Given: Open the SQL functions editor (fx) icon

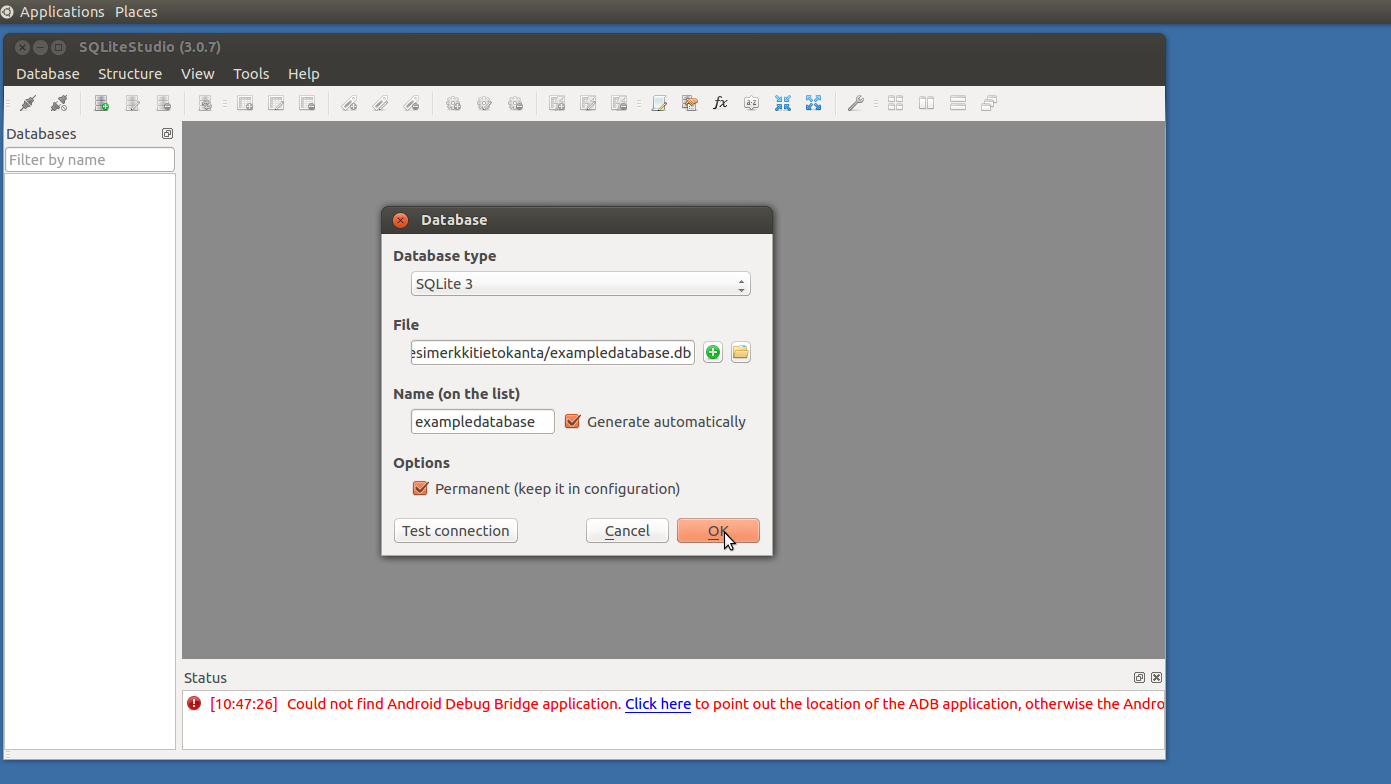Looking at the screenshot, I should click(x=720, y=103).
